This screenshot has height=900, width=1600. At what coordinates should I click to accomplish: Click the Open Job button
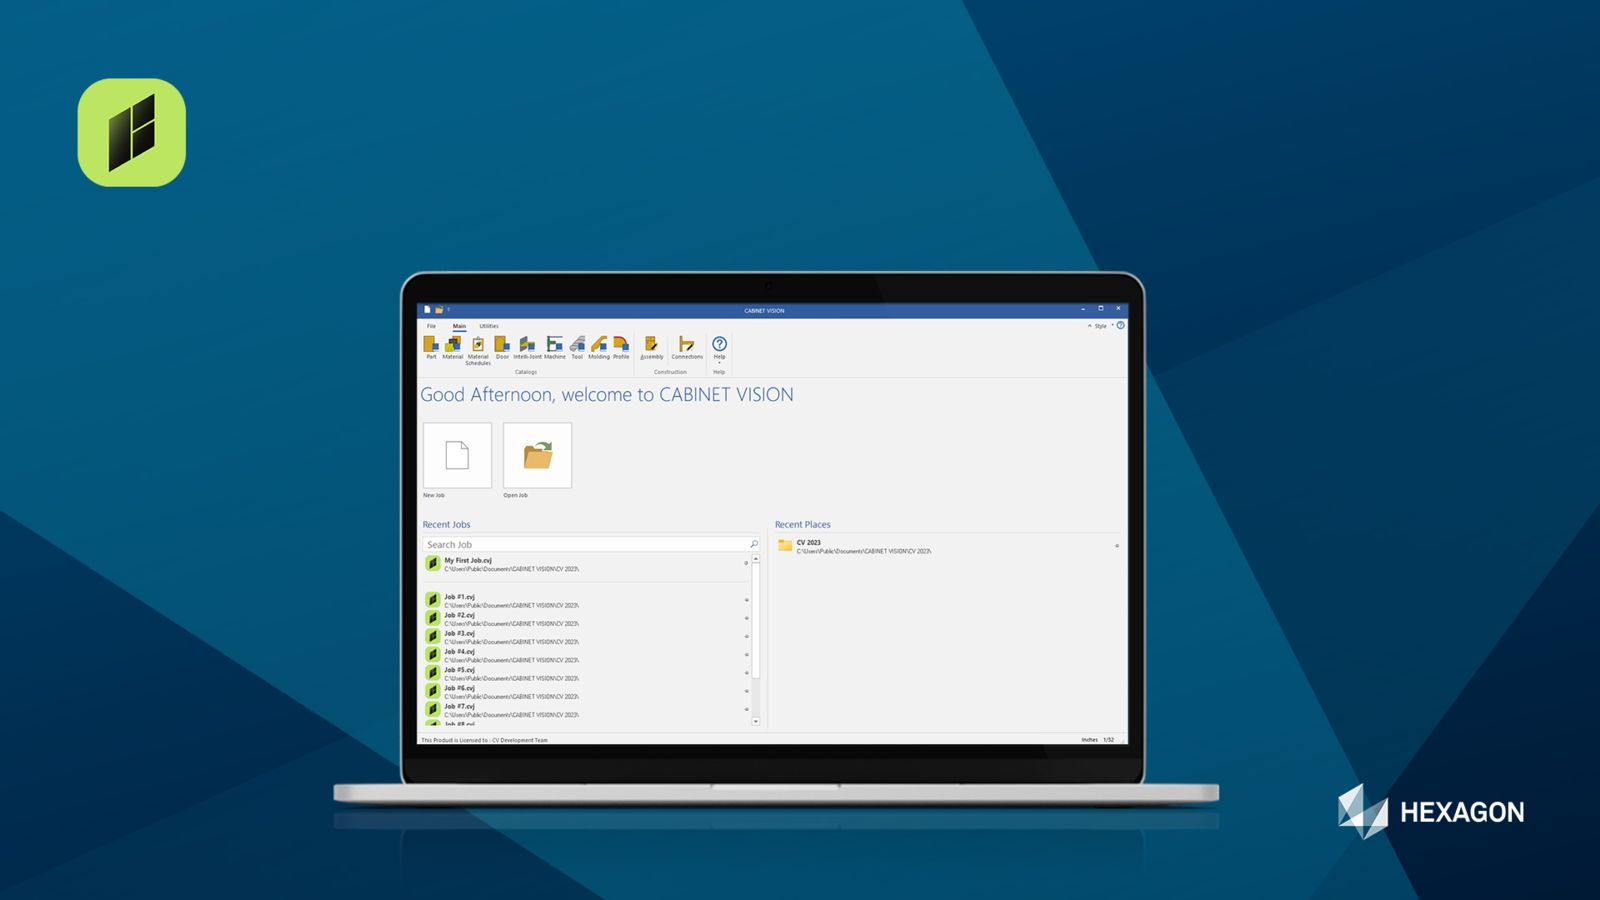537,456
